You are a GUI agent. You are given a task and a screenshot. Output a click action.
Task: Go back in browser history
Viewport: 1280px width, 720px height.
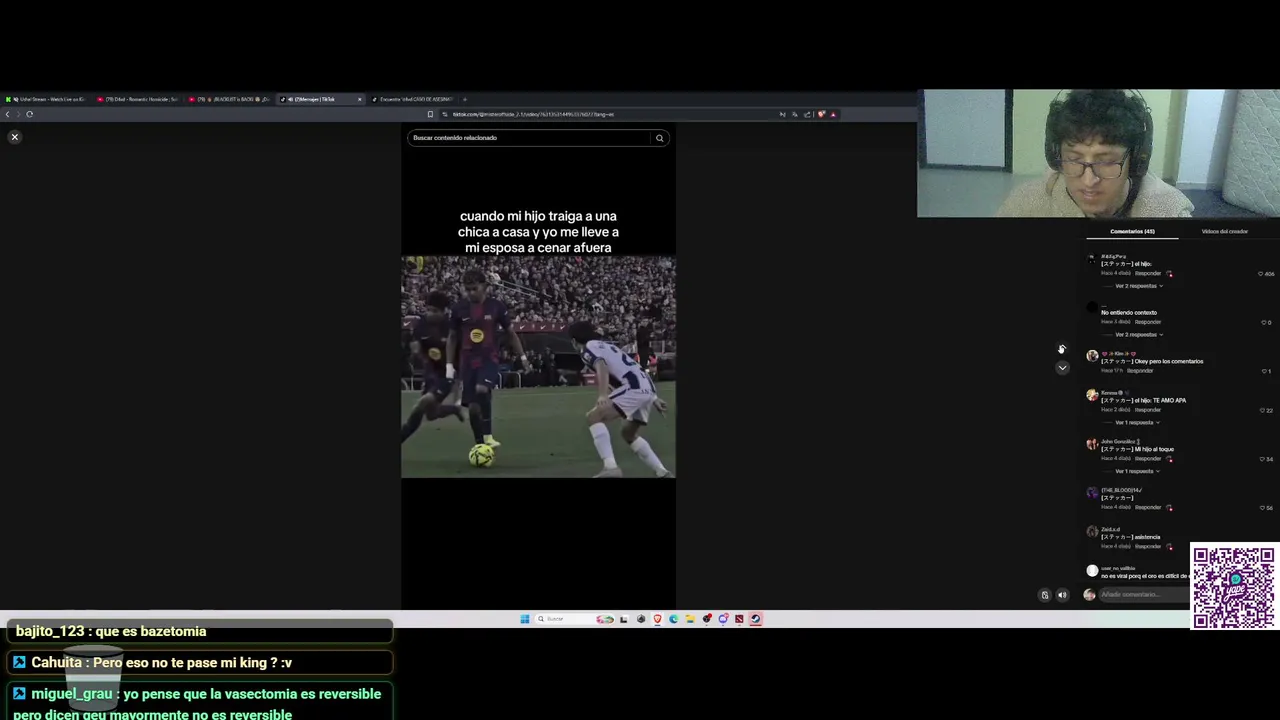[x=8, y=114]
